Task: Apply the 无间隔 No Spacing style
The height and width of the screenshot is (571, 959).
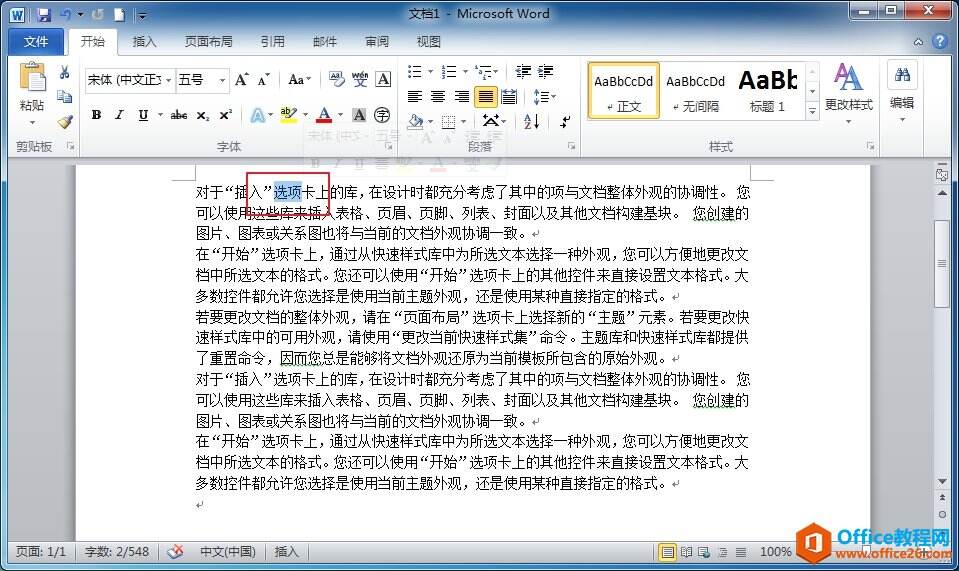Action: coord(695,90)
